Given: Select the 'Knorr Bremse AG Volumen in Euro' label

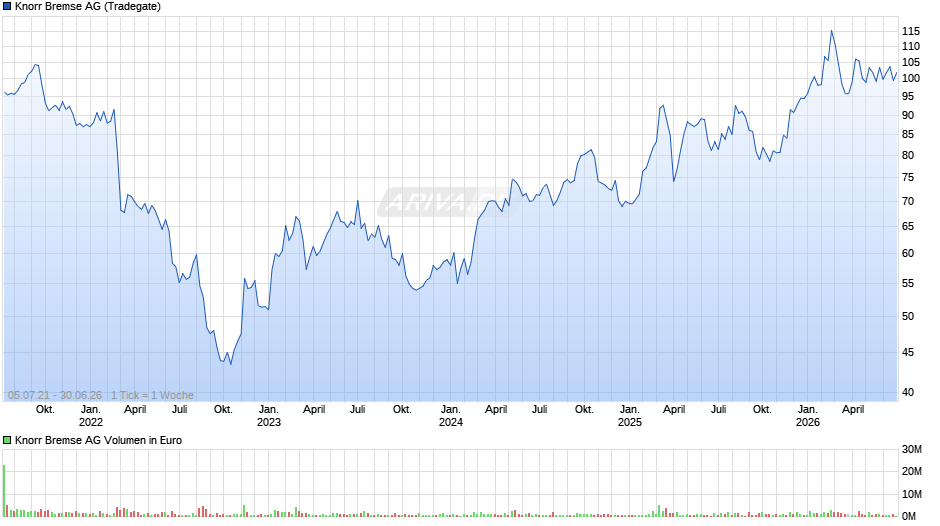Looking at the screenshot, I should pos(98,440).
